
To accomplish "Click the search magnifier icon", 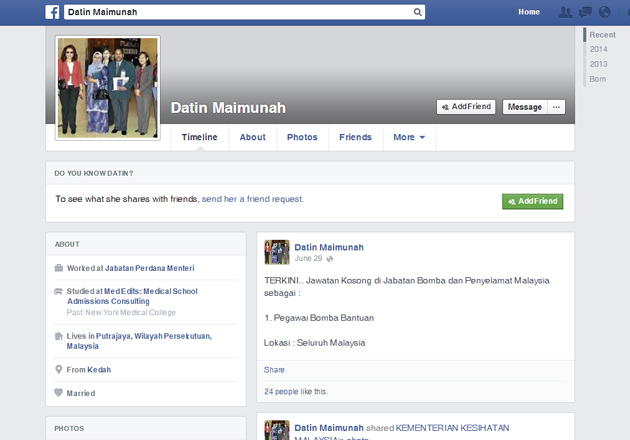I will [417, 12].
